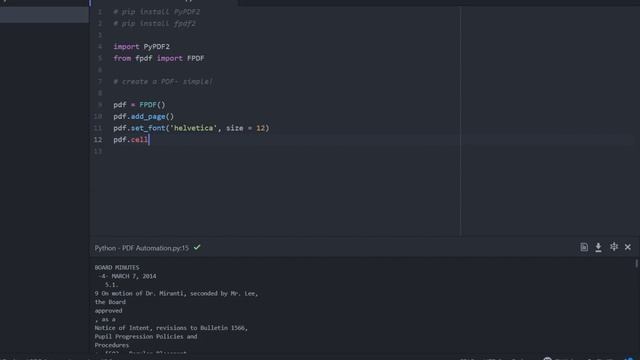Image resolution: width=640 pixels, height=360 pixels.
Task: Click the '# pip install PyPDF2' comment
Action: [157, 12]
